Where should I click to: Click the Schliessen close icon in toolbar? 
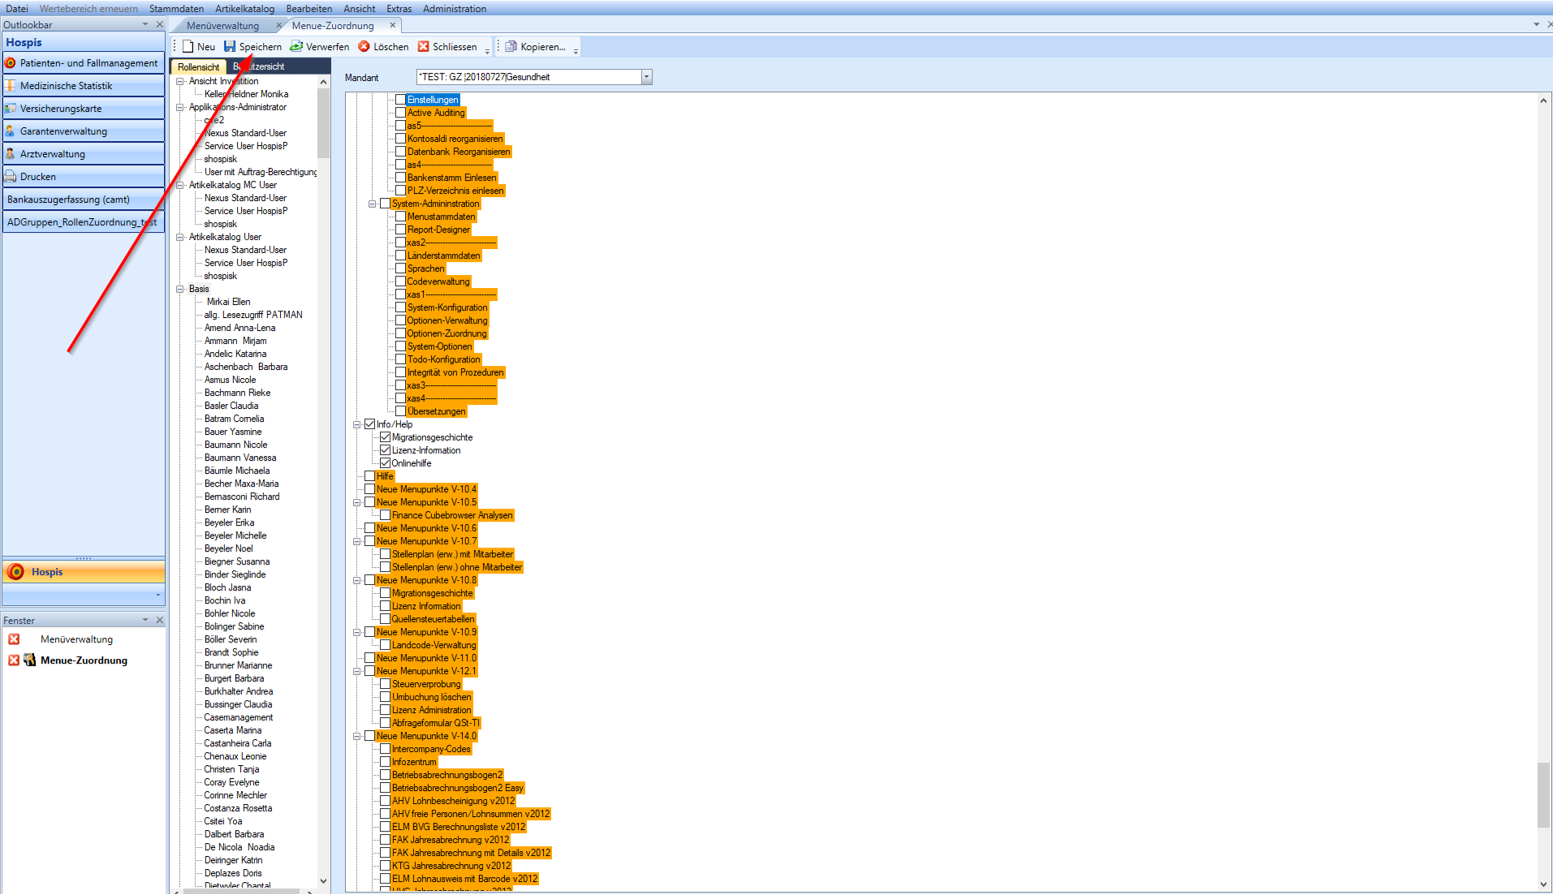424,47
